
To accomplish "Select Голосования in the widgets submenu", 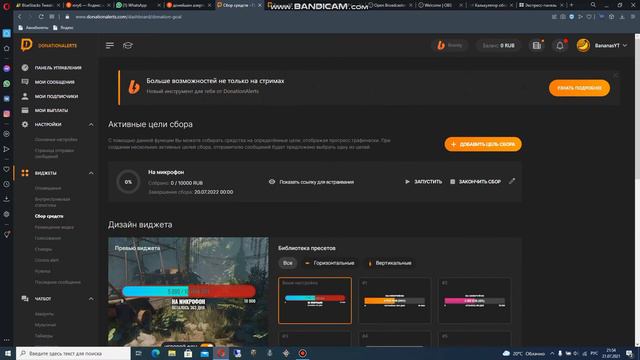I will tap(48, 238).
